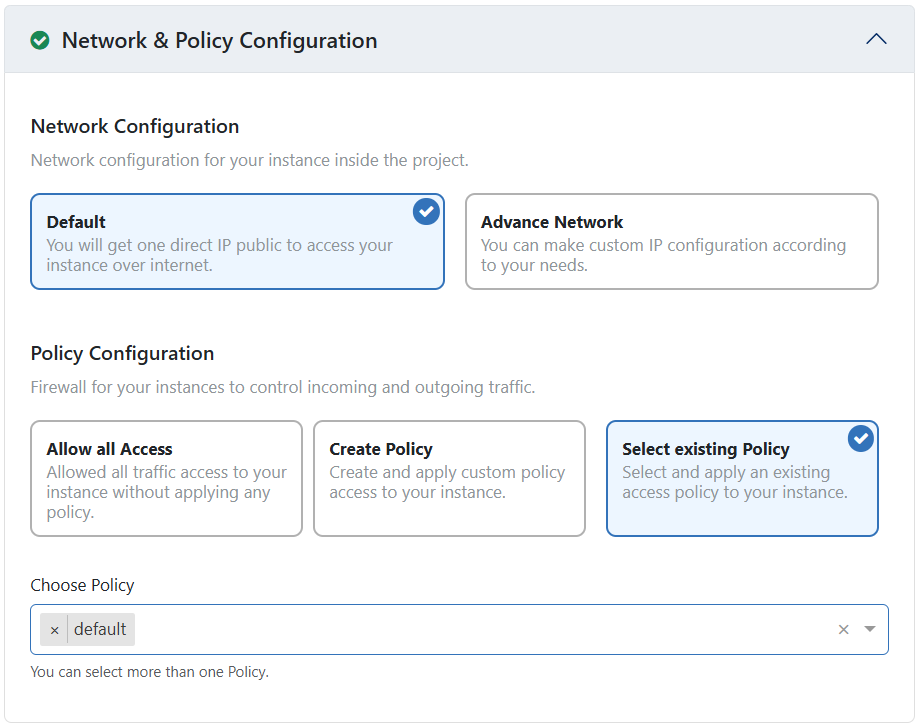This screenshot has height=728, width=921.
Task: Click the Network Configuration section heading
Action: tap(135, 127)
